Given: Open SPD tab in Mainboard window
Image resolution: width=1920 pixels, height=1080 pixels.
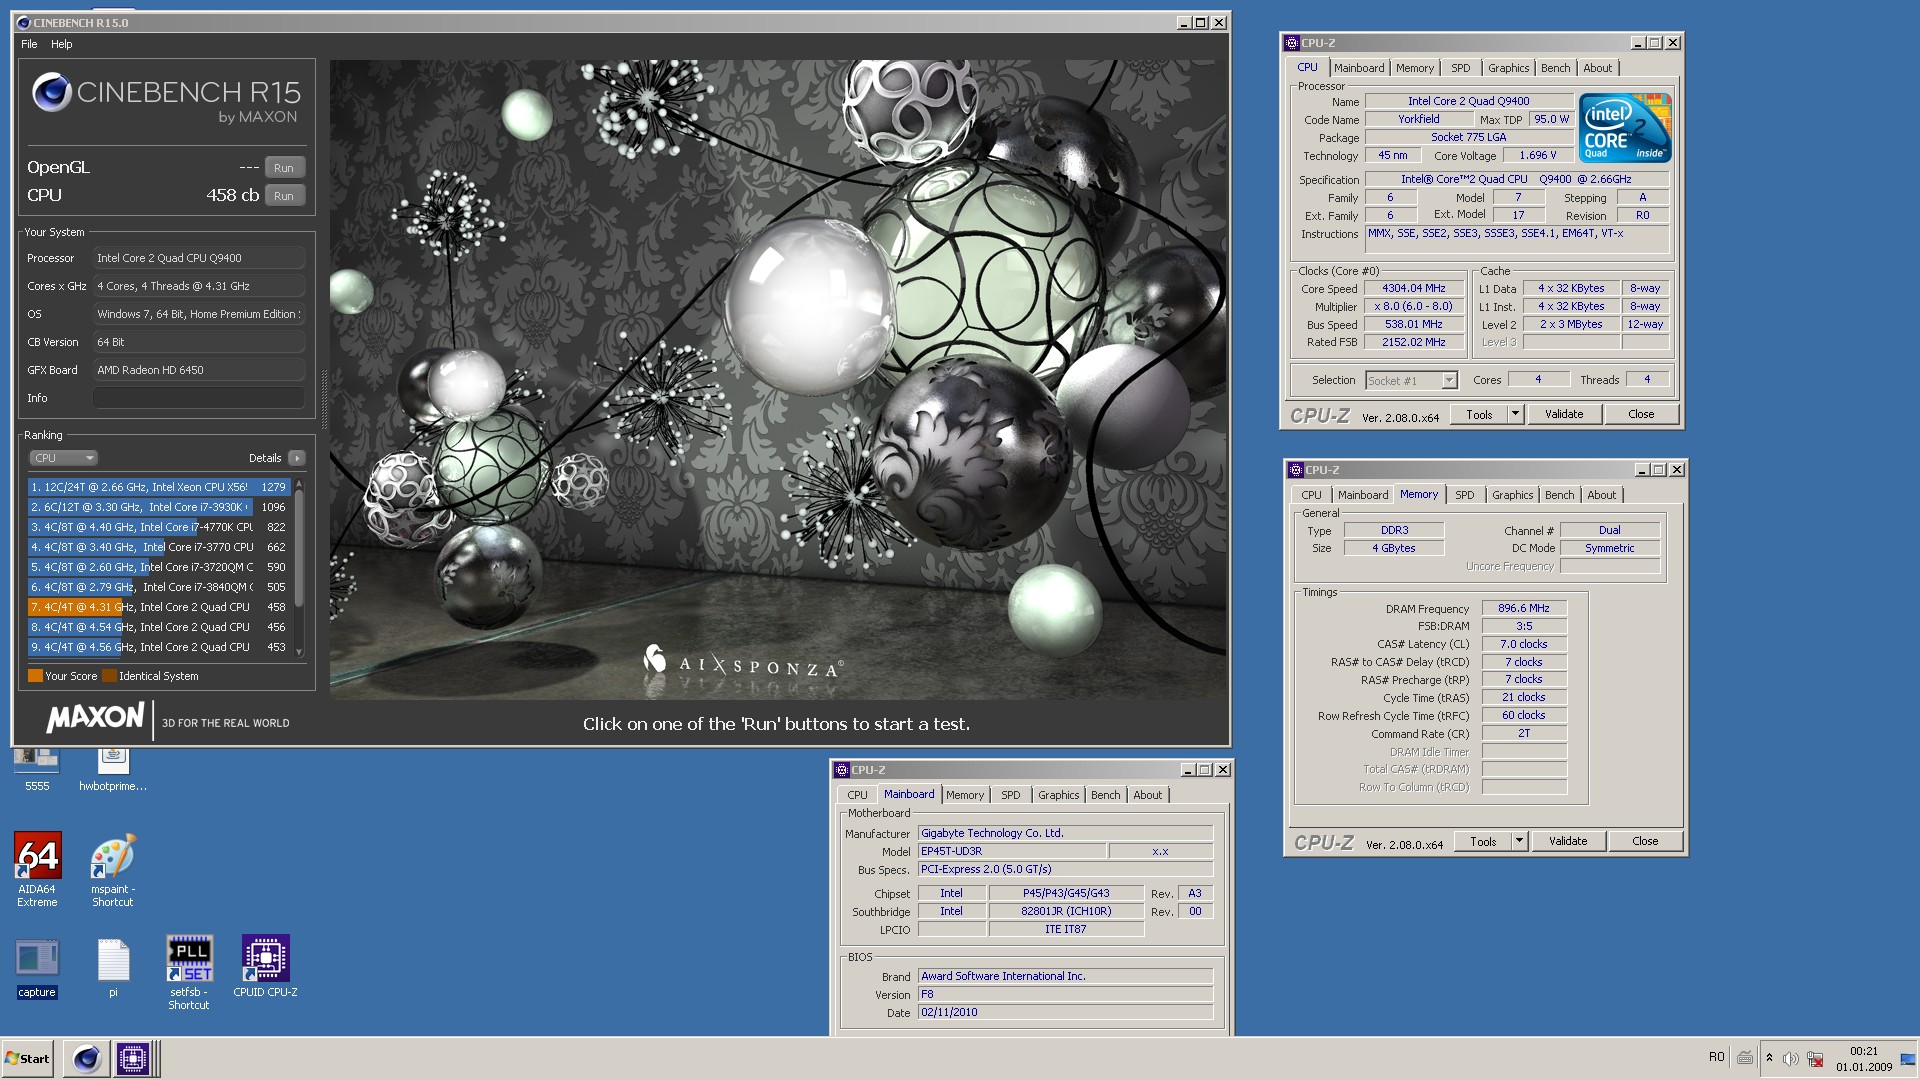Looking at the screenshot, I should point(1011,795).
